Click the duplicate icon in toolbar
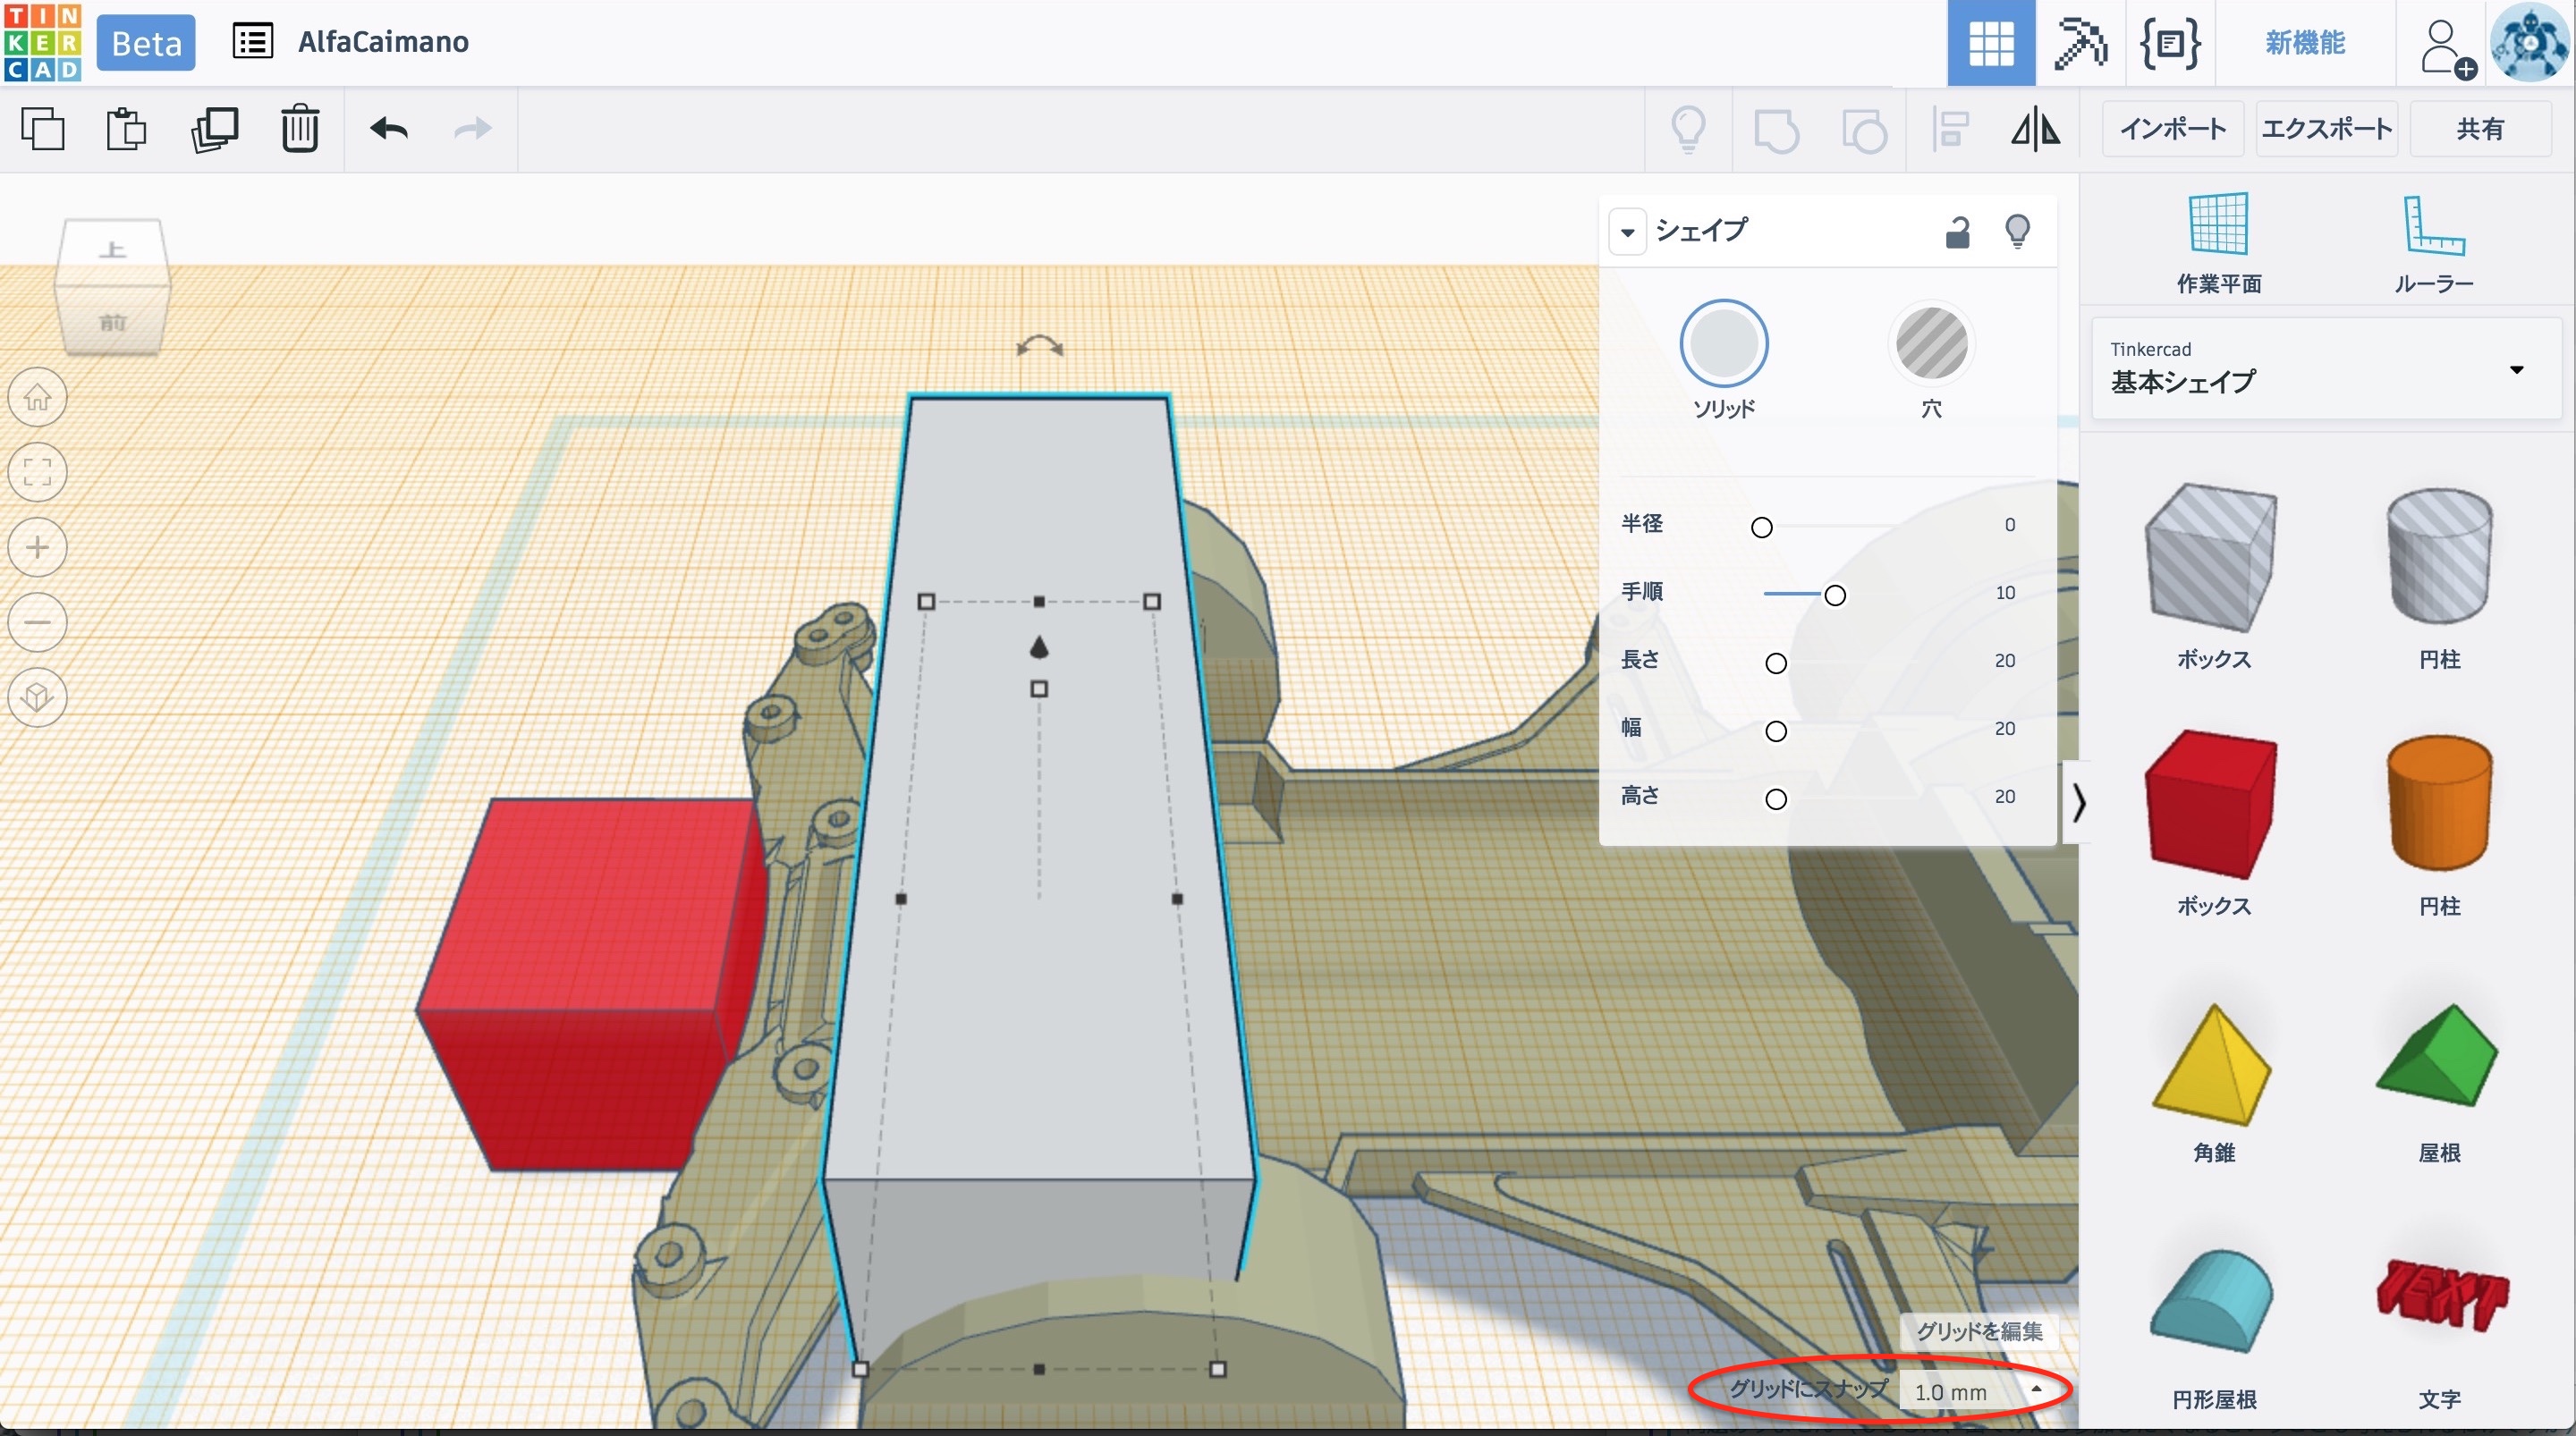The height and width of the screenshot is (1436, 2576). 214,129
